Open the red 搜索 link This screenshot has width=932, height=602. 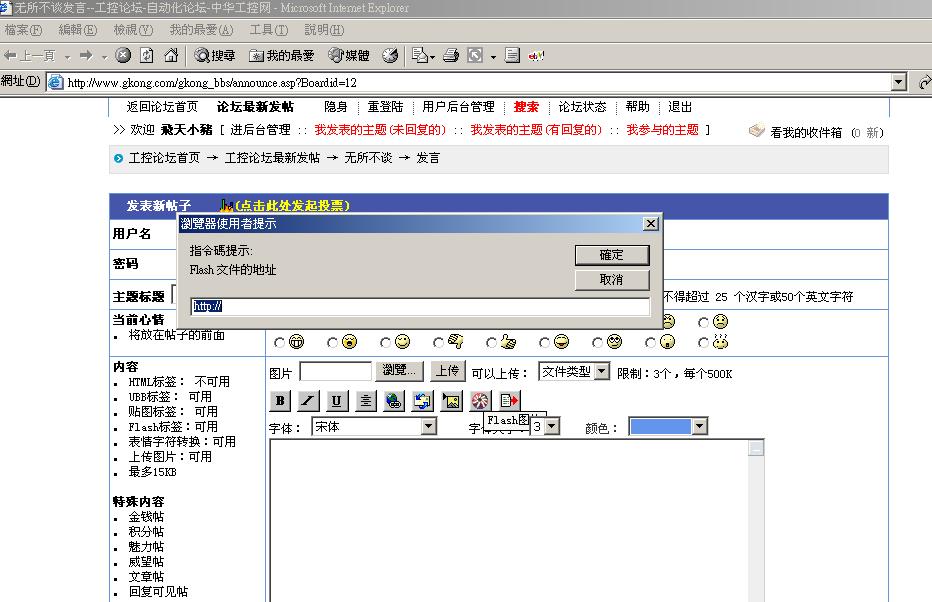(x=526, y=107)
